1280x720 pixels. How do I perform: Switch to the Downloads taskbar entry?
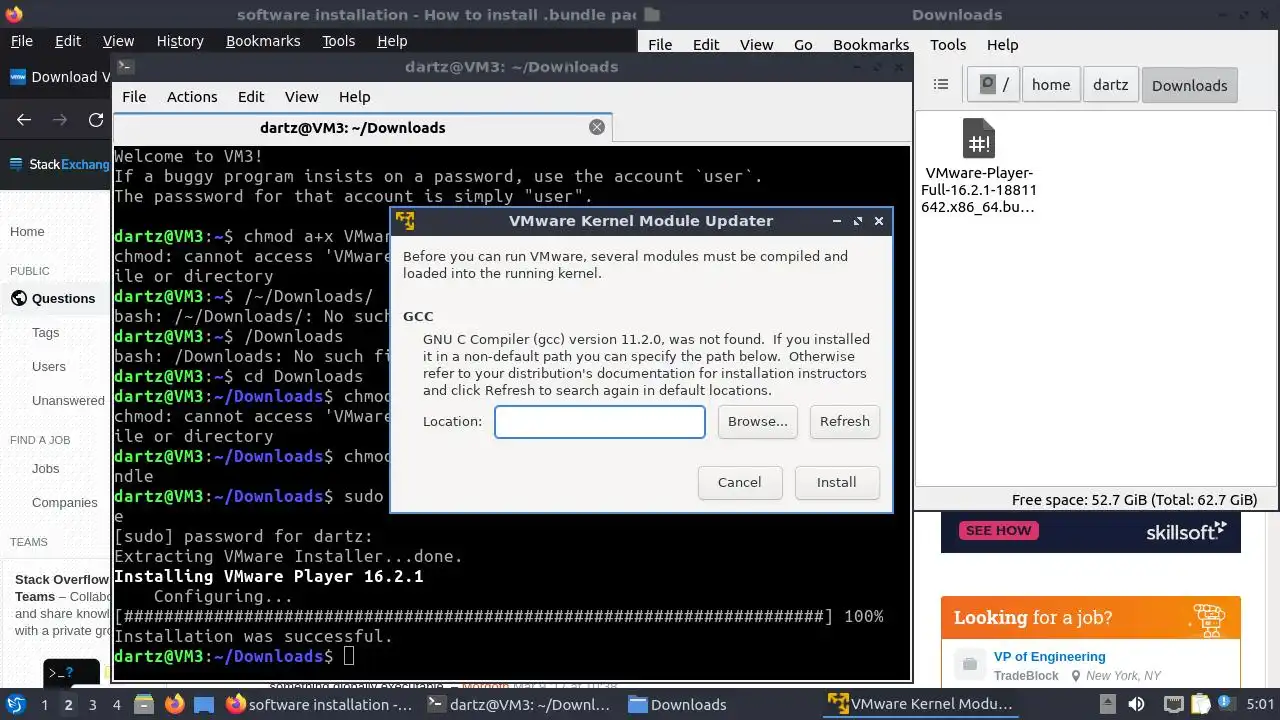678,704
